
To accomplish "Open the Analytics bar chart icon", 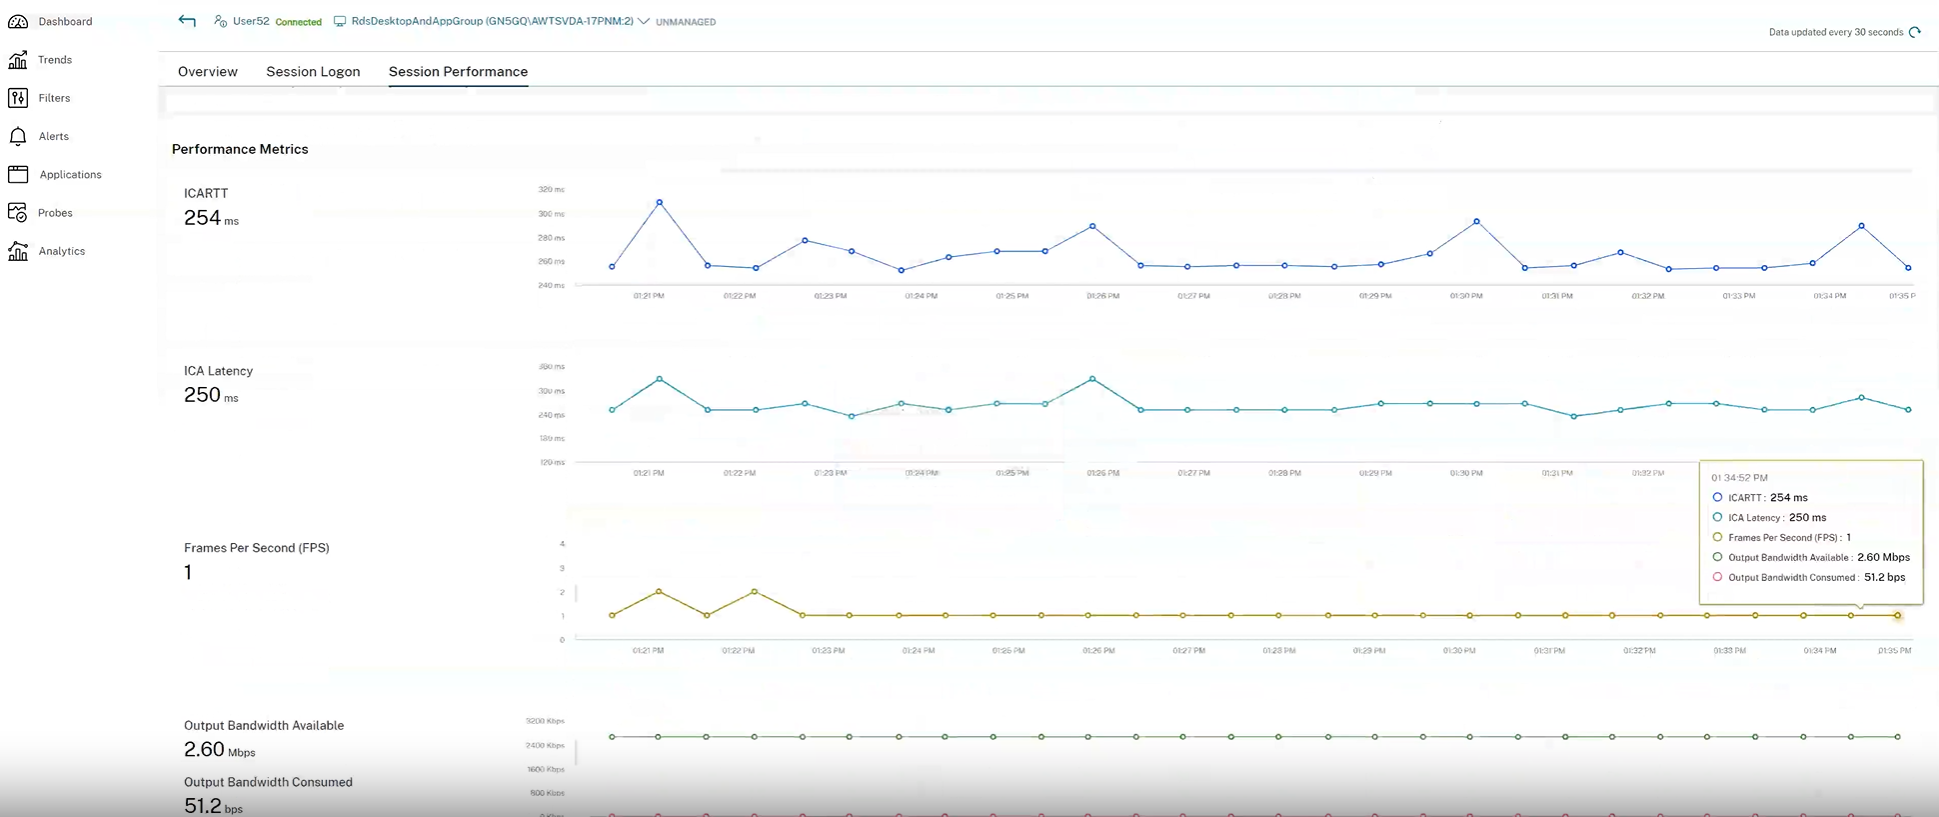I will [18, 251].
